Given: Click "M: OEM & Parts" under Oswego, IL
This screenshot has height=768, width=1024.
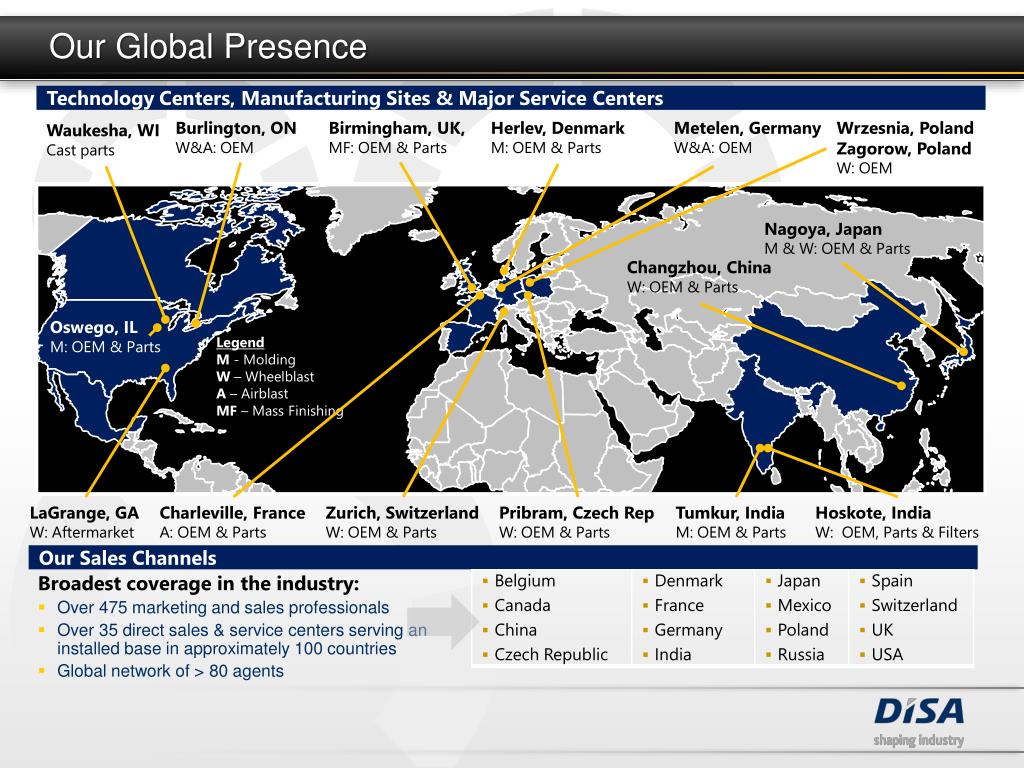Looking at the screenshot, I should coord(105,347).
